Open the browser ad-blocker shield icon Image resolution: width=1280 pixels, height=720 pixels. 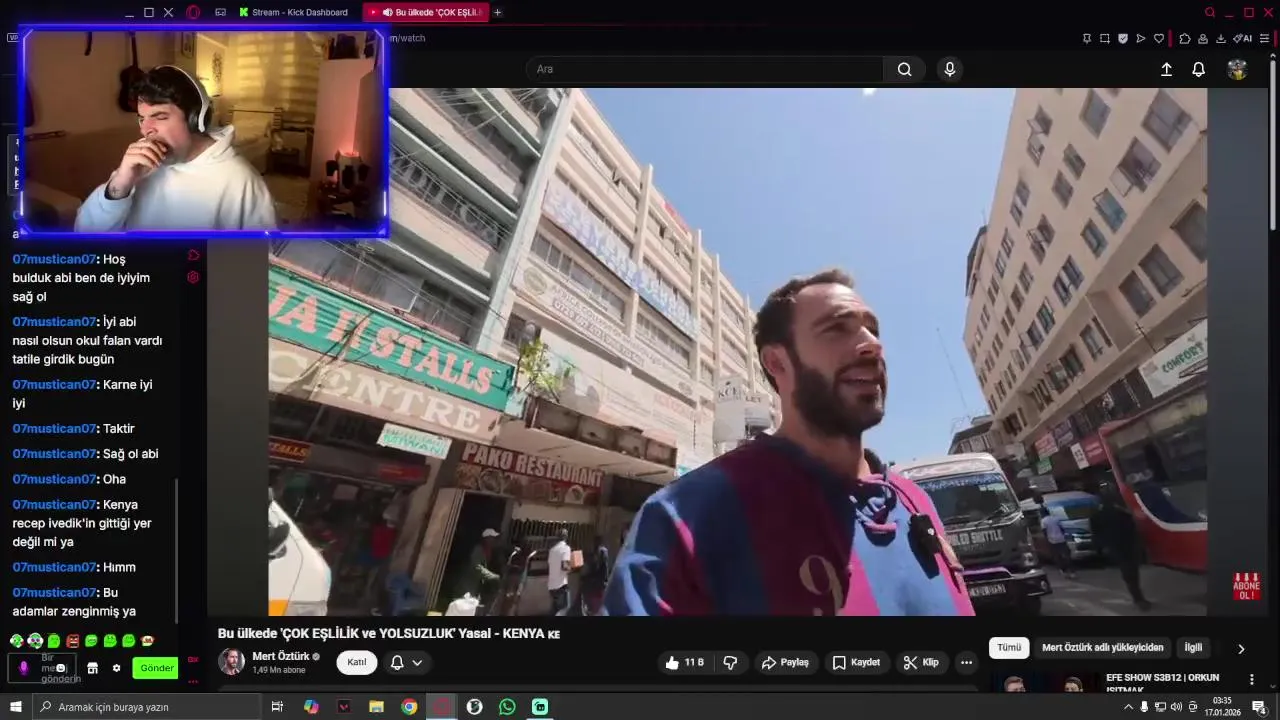[1123, 38]
